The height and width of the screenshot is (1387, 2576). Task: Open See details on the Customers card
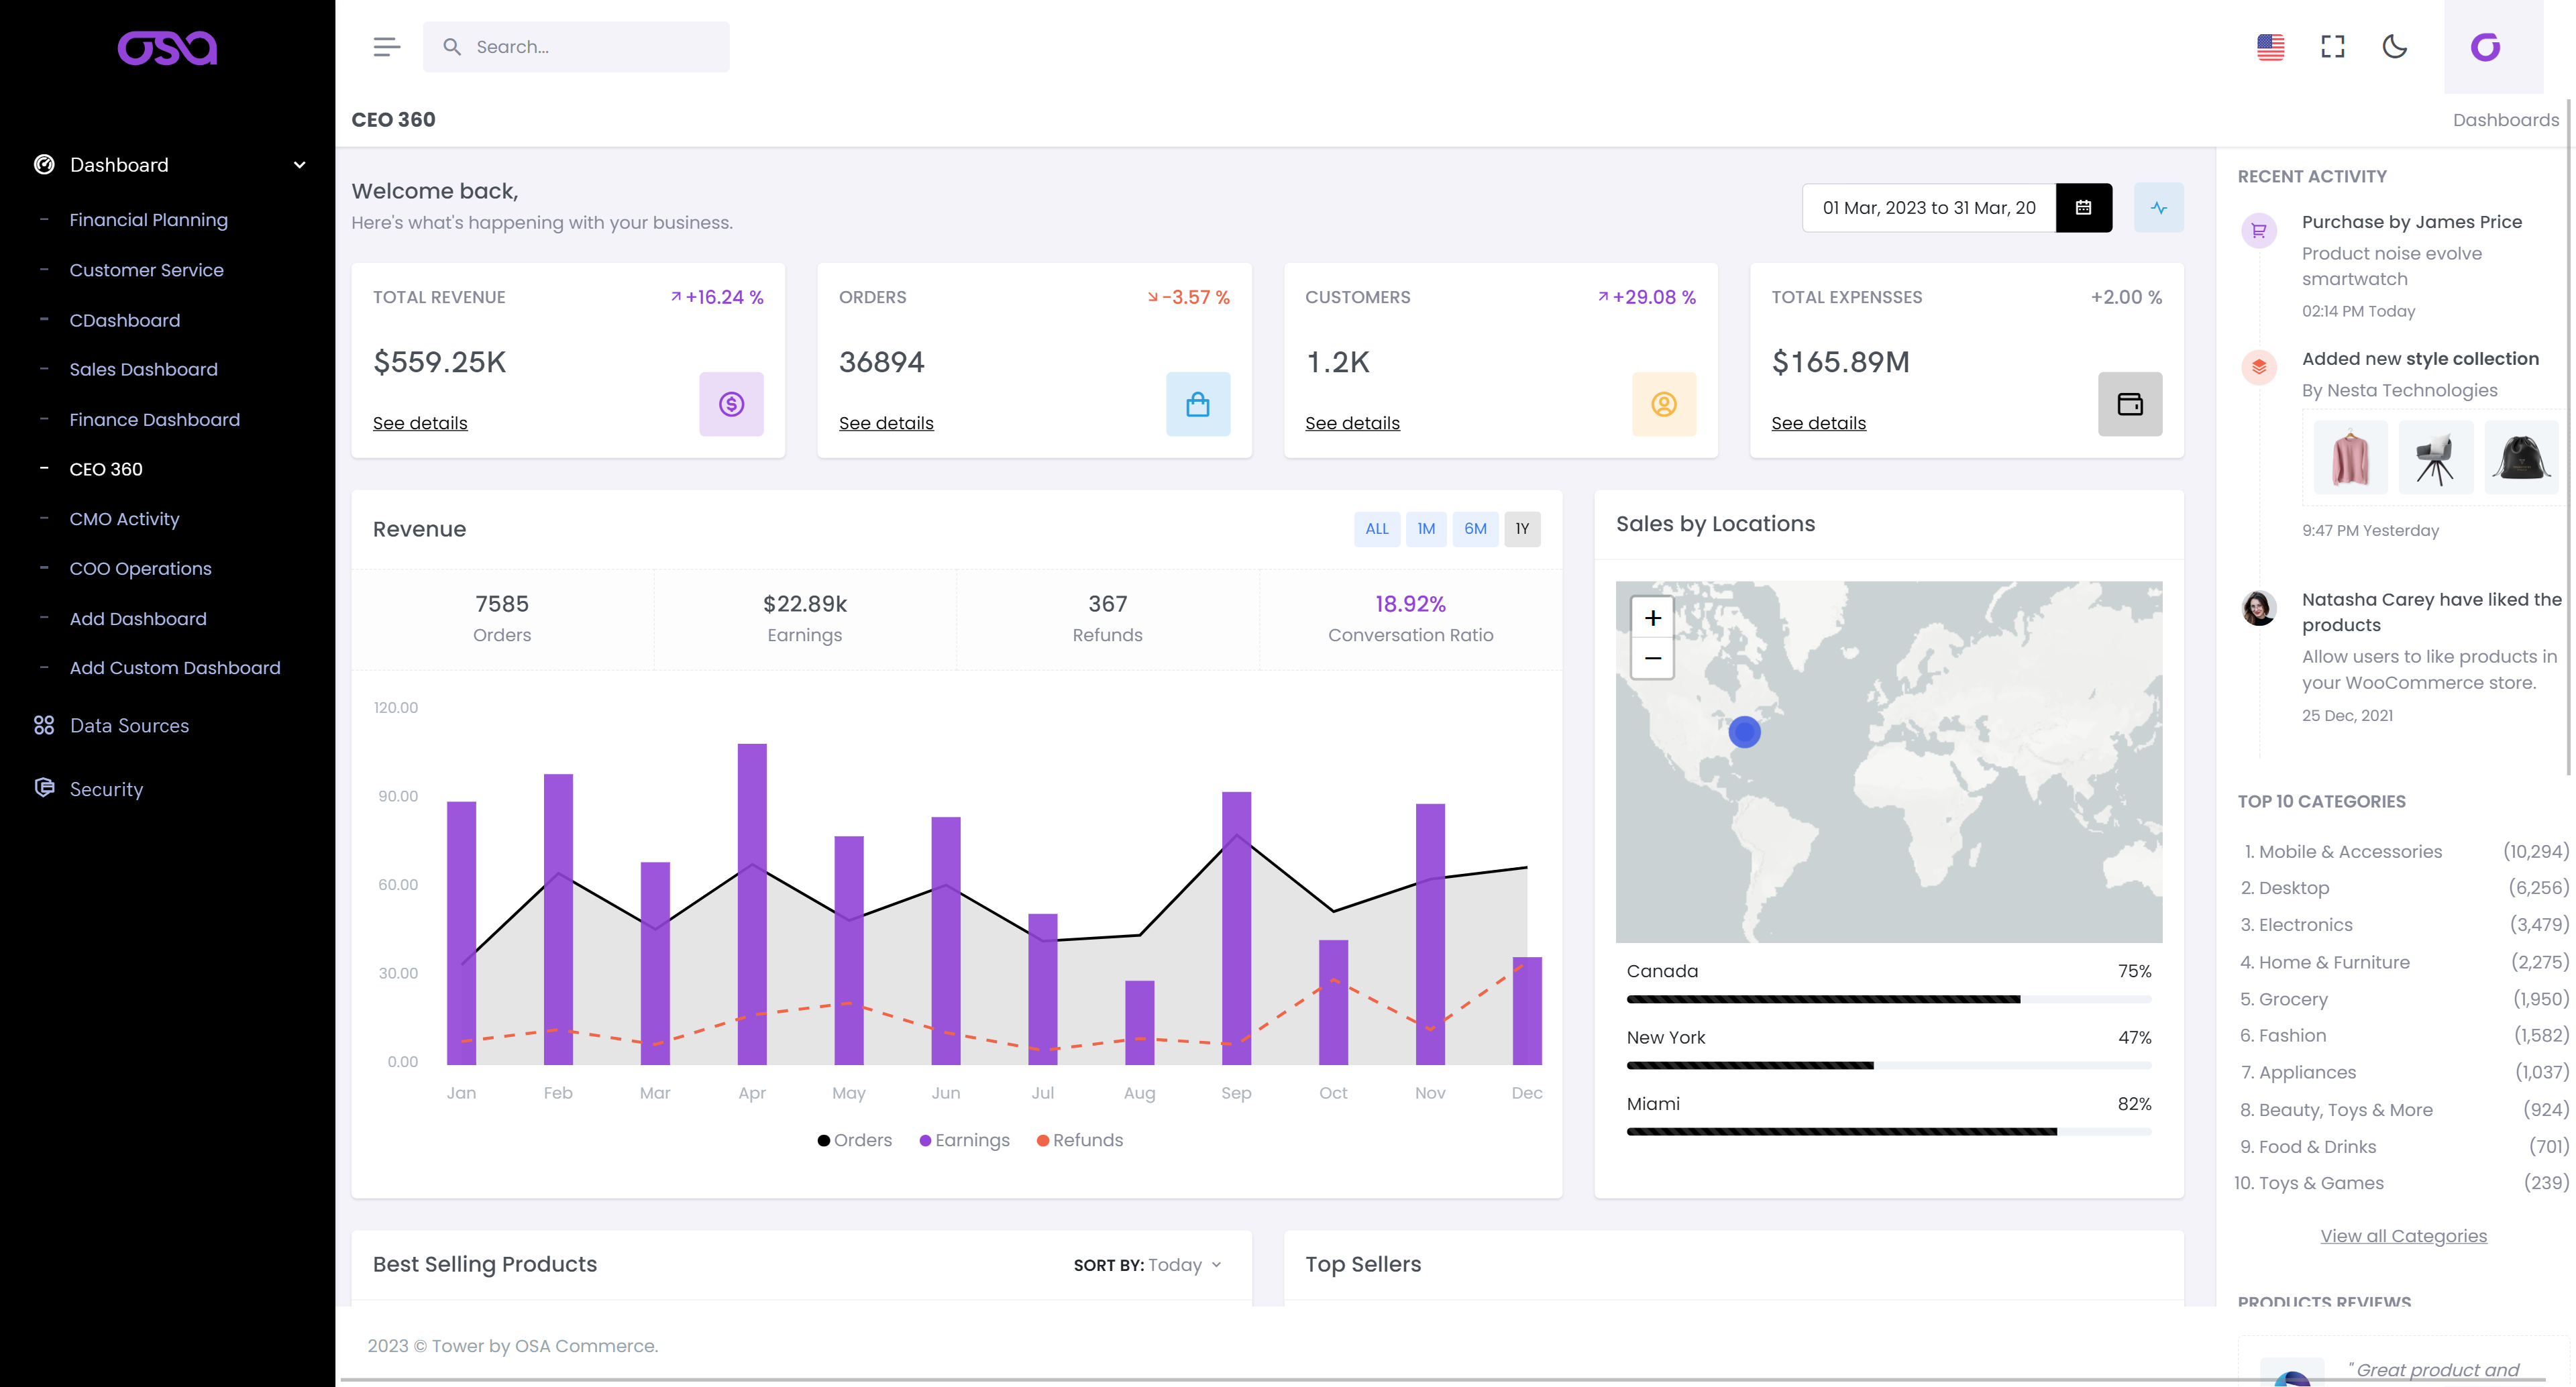click(x=1352, y=422)
